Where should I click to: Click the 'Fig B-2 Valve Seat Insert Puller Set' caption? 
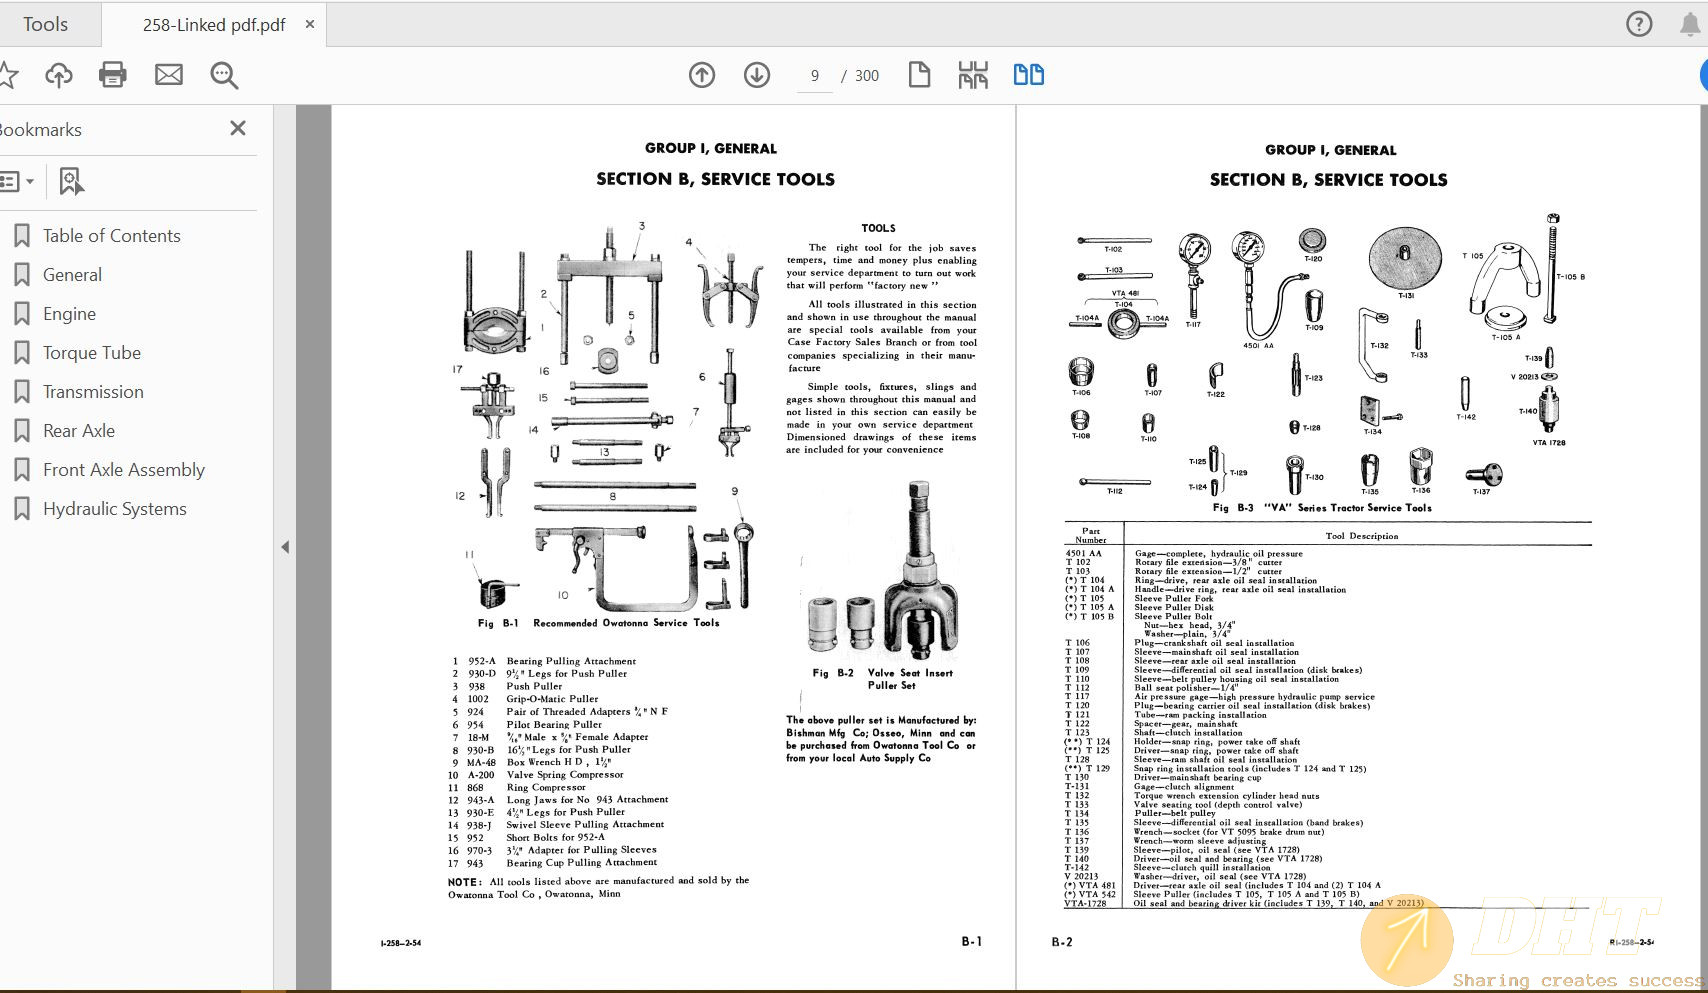point(883,679)
